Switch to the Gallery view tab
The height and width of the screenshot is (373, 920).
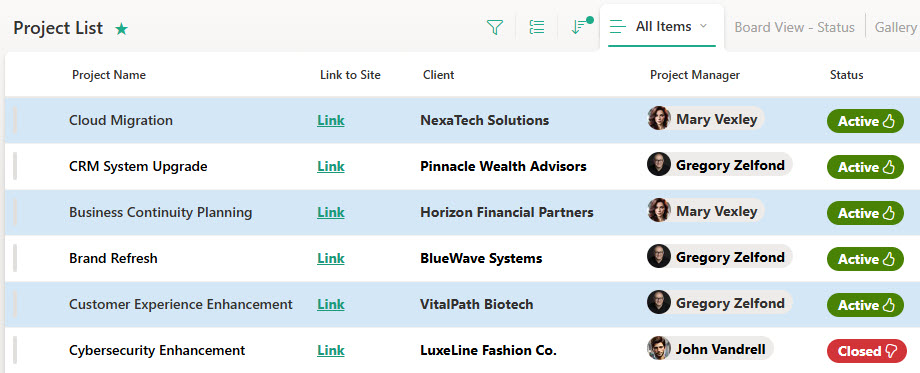pyautogui.click(x=897, y=27)
